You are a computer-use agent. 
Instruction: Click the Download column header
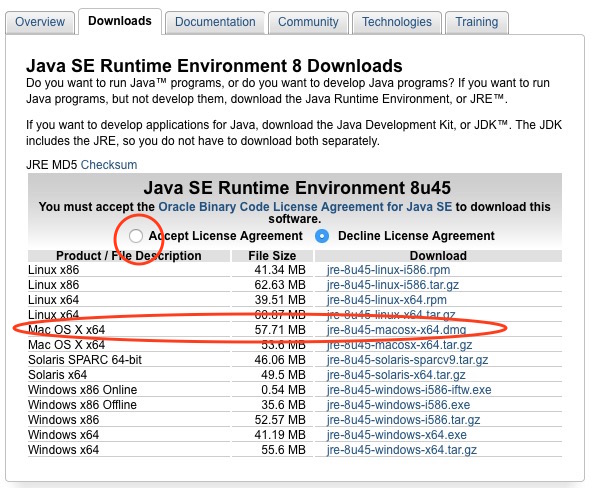[438, 256]
